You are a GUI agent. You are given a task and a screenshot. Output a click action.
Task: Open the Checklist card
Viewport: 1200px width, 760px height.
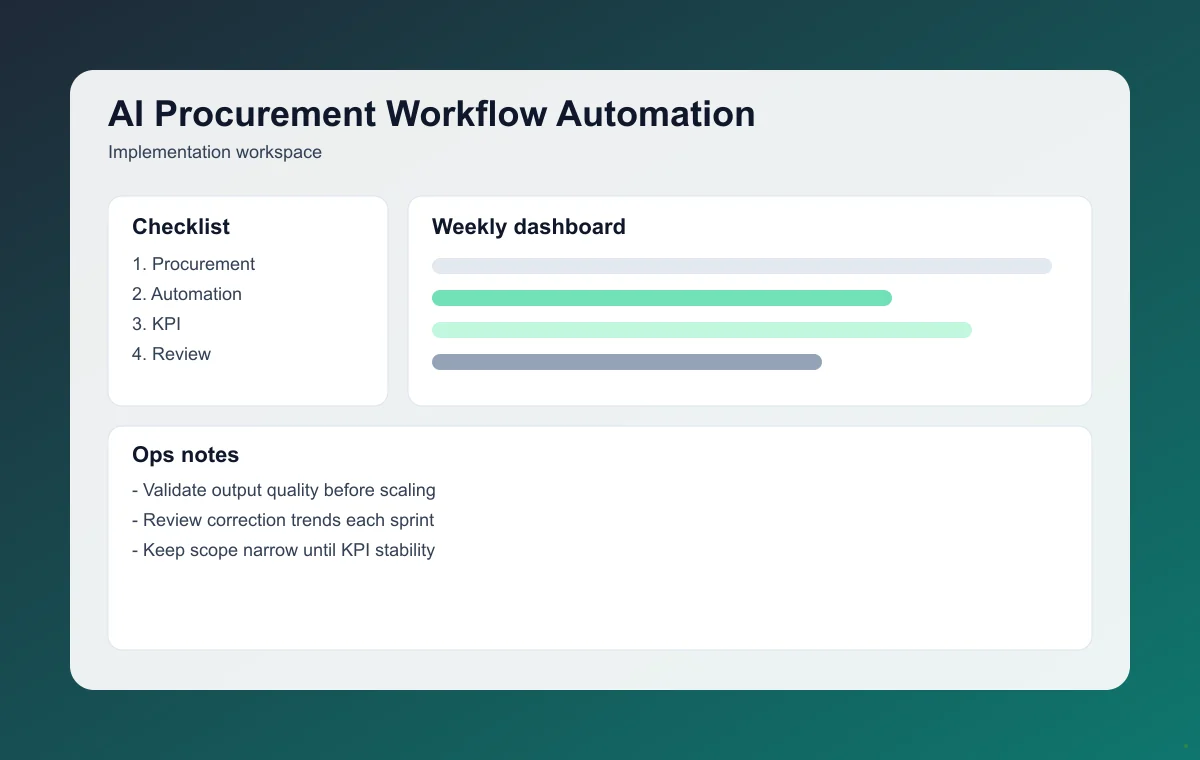tap(247, 300)
